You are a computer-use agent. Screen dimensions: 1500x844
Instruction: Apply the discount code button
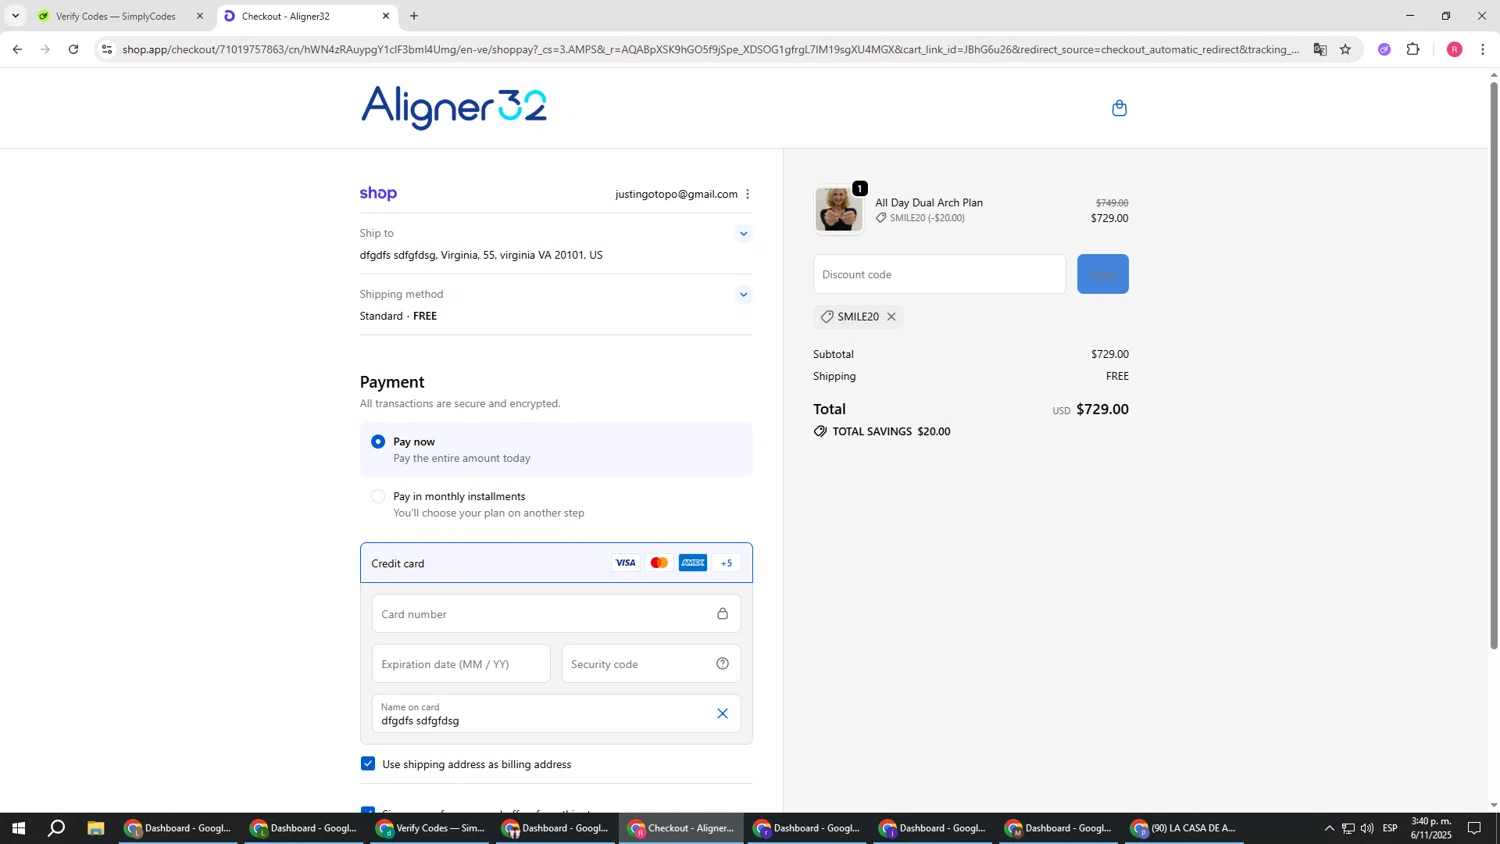[x=1103, y=274]
